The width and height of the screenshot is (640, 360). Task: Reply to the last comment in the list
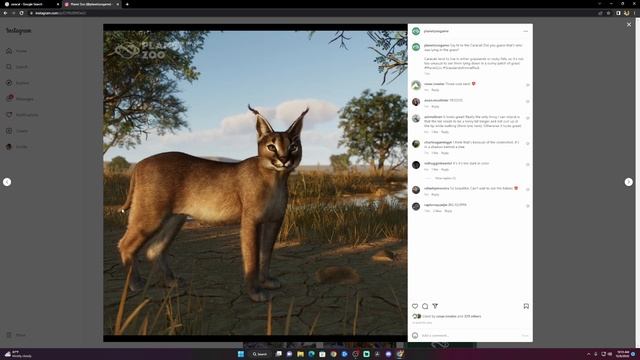pos(448,211)
